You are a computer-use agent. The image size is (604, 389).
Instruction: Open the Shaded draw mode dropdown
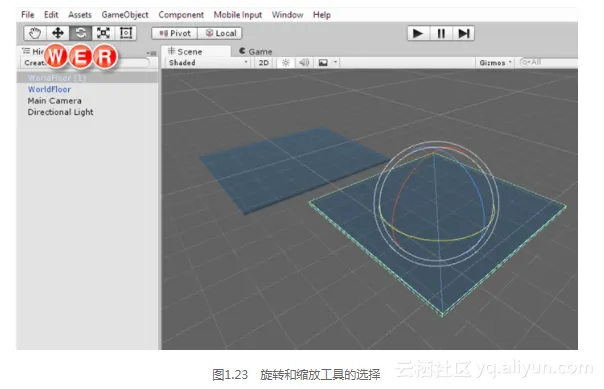(208, 63)
